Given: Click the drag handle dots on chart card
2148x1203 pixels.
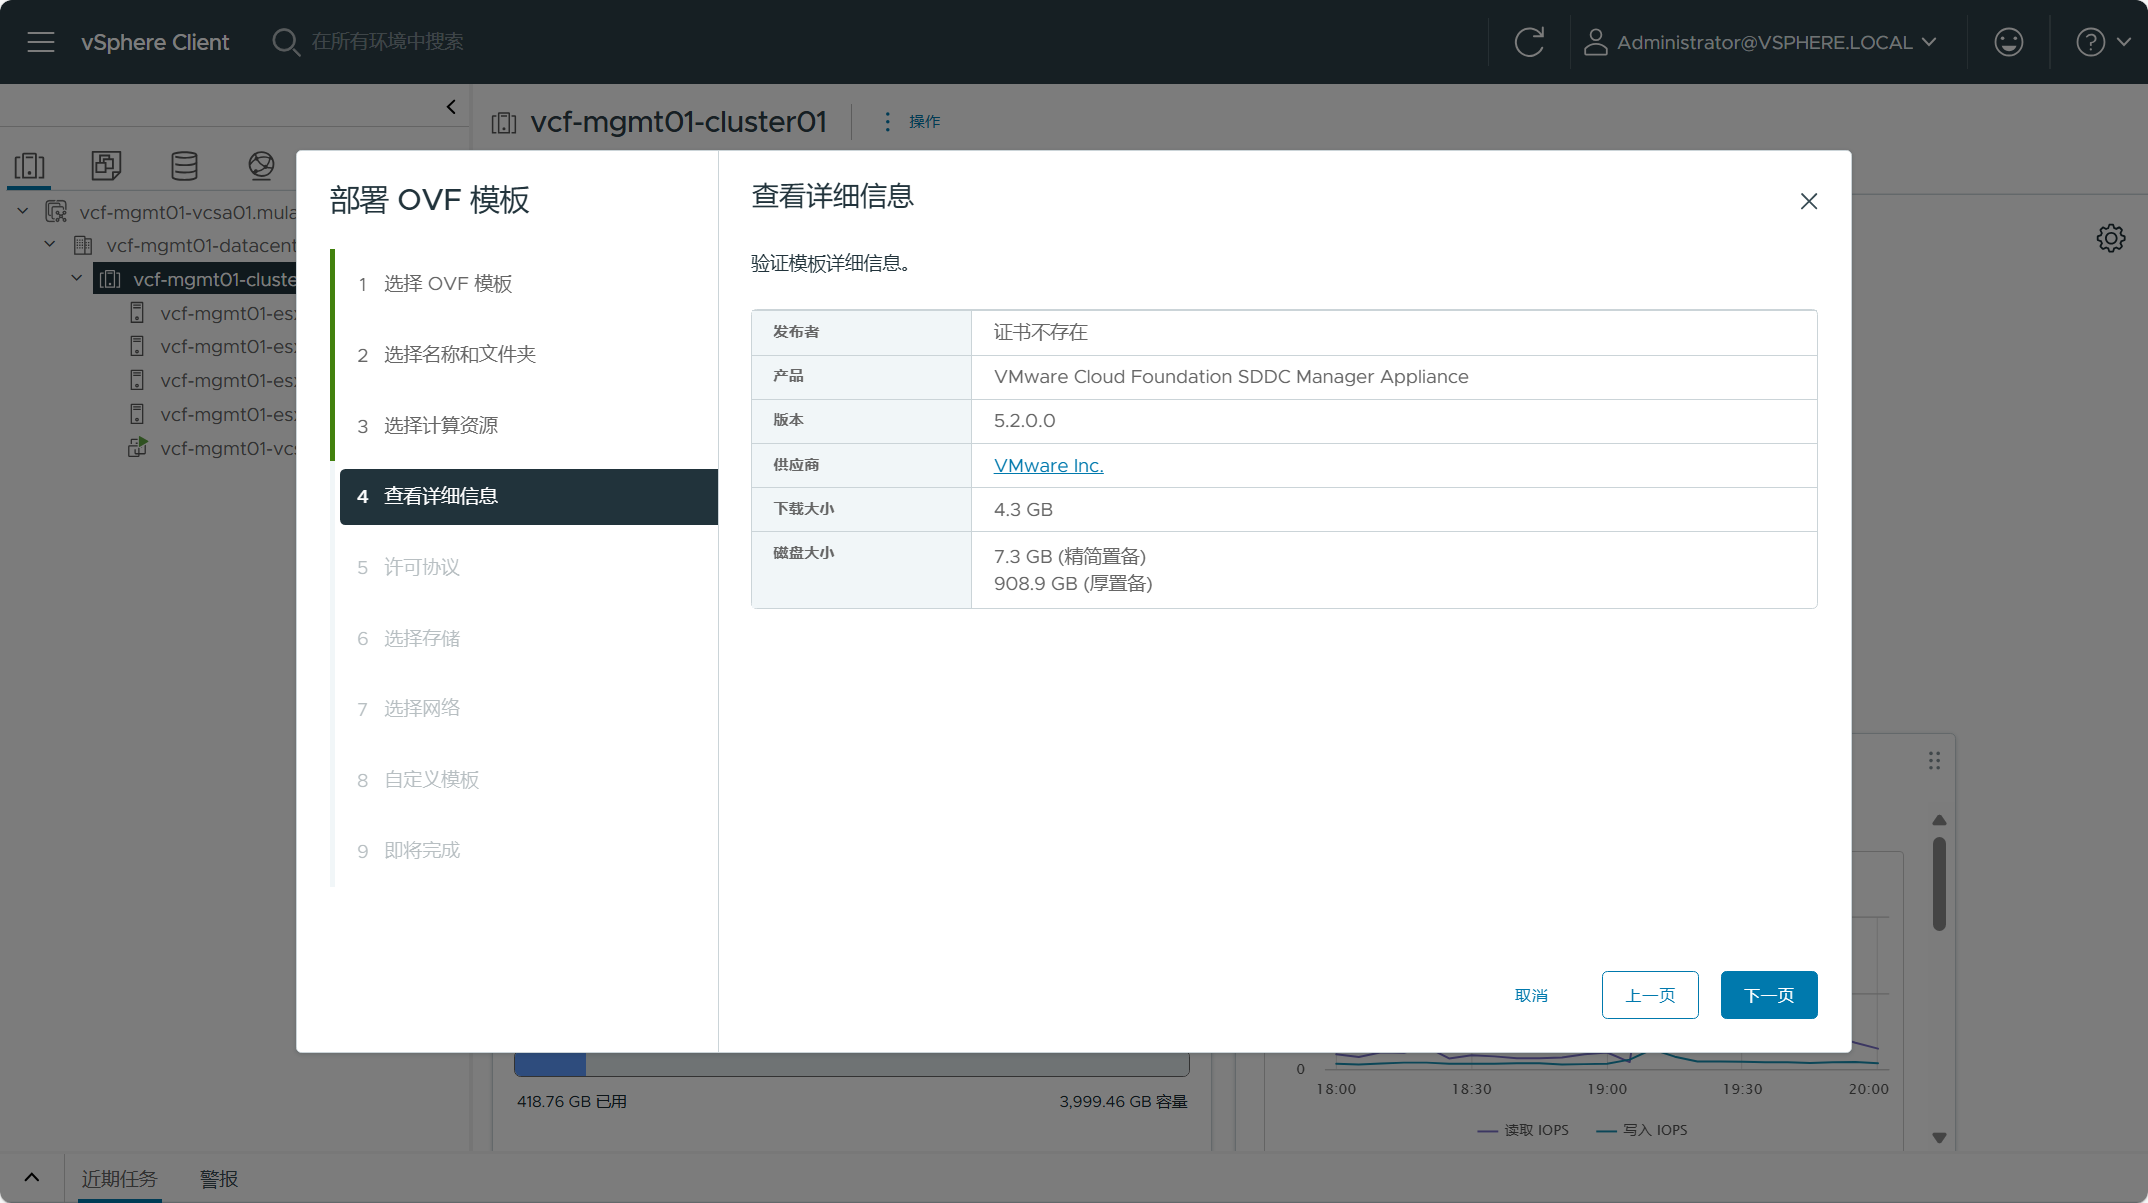Looking at the screenshot, I should click(x=1934, y=761).
